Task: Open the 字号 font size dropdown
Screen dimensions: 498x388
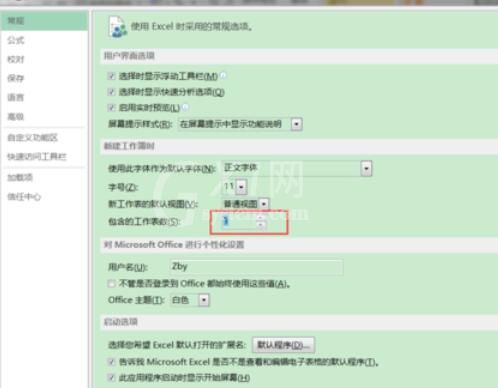Action: [241, 187]
